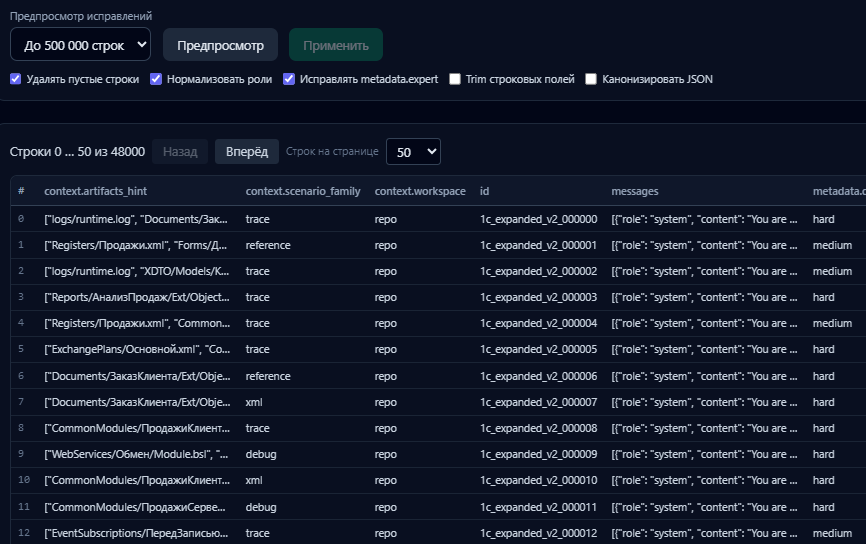The height and width of the screenshot is (544, 866).
Task: Go to next page with Вперёд
Action: pyautogui.click(x=247, y=151)
